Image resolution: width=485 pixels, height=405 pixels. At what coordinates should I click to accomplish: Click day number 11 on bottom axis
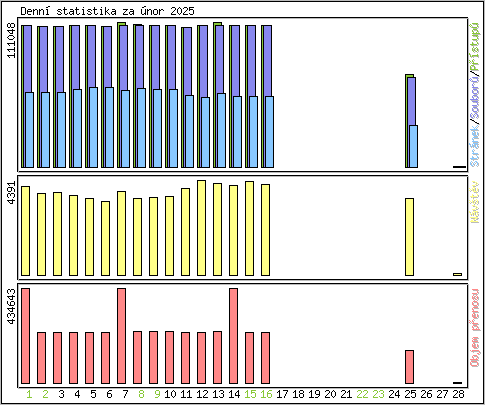(x=186, y=394)
